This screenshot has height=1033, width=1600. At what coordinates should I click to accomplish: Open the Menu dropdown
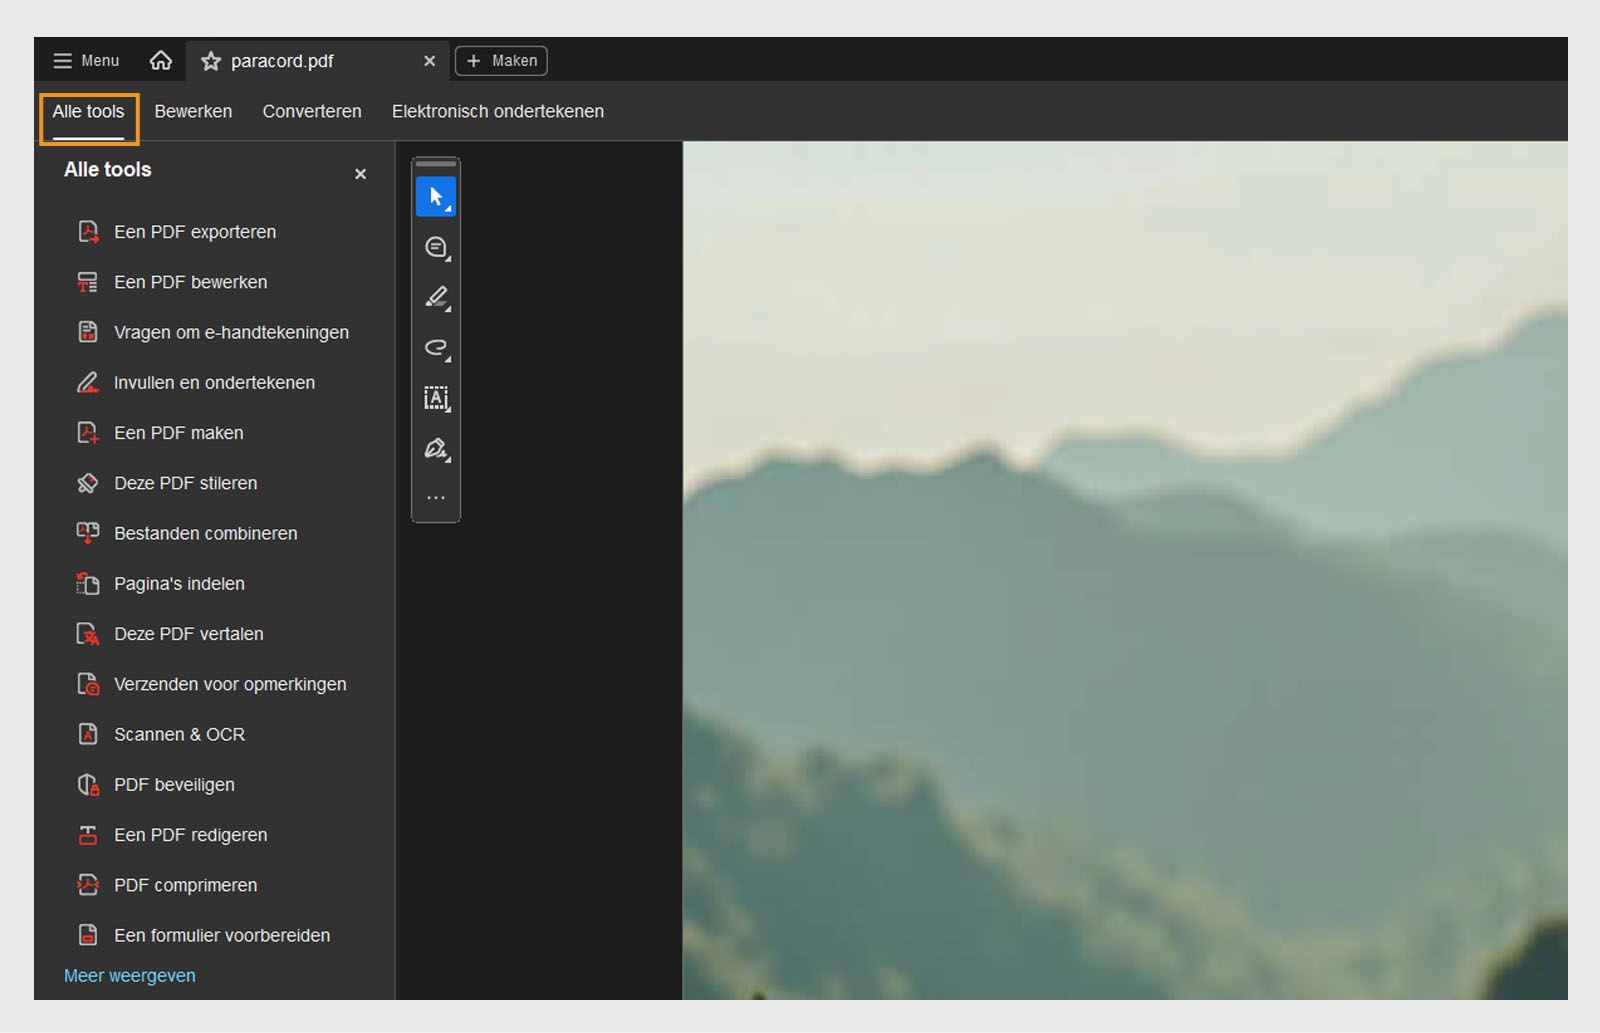[x=85, y=60]
